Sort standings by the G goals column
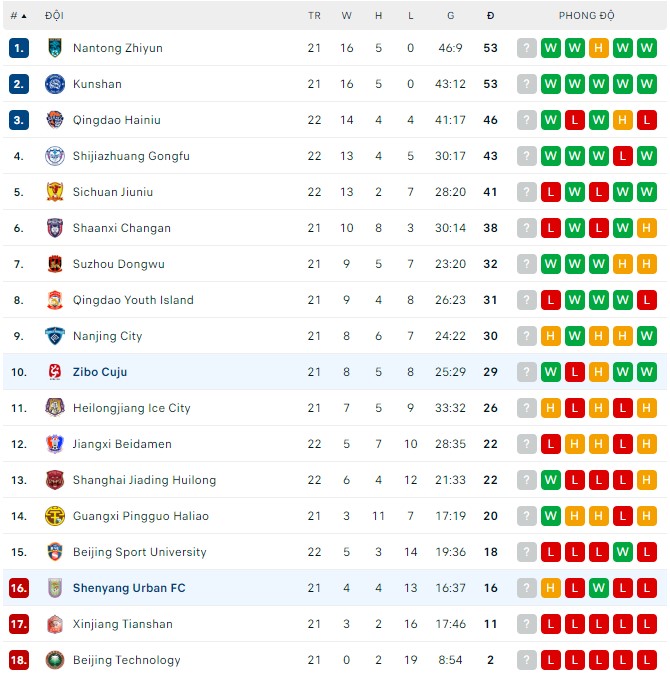This screenshot has height=679, width=670. [x=451, y=16]
